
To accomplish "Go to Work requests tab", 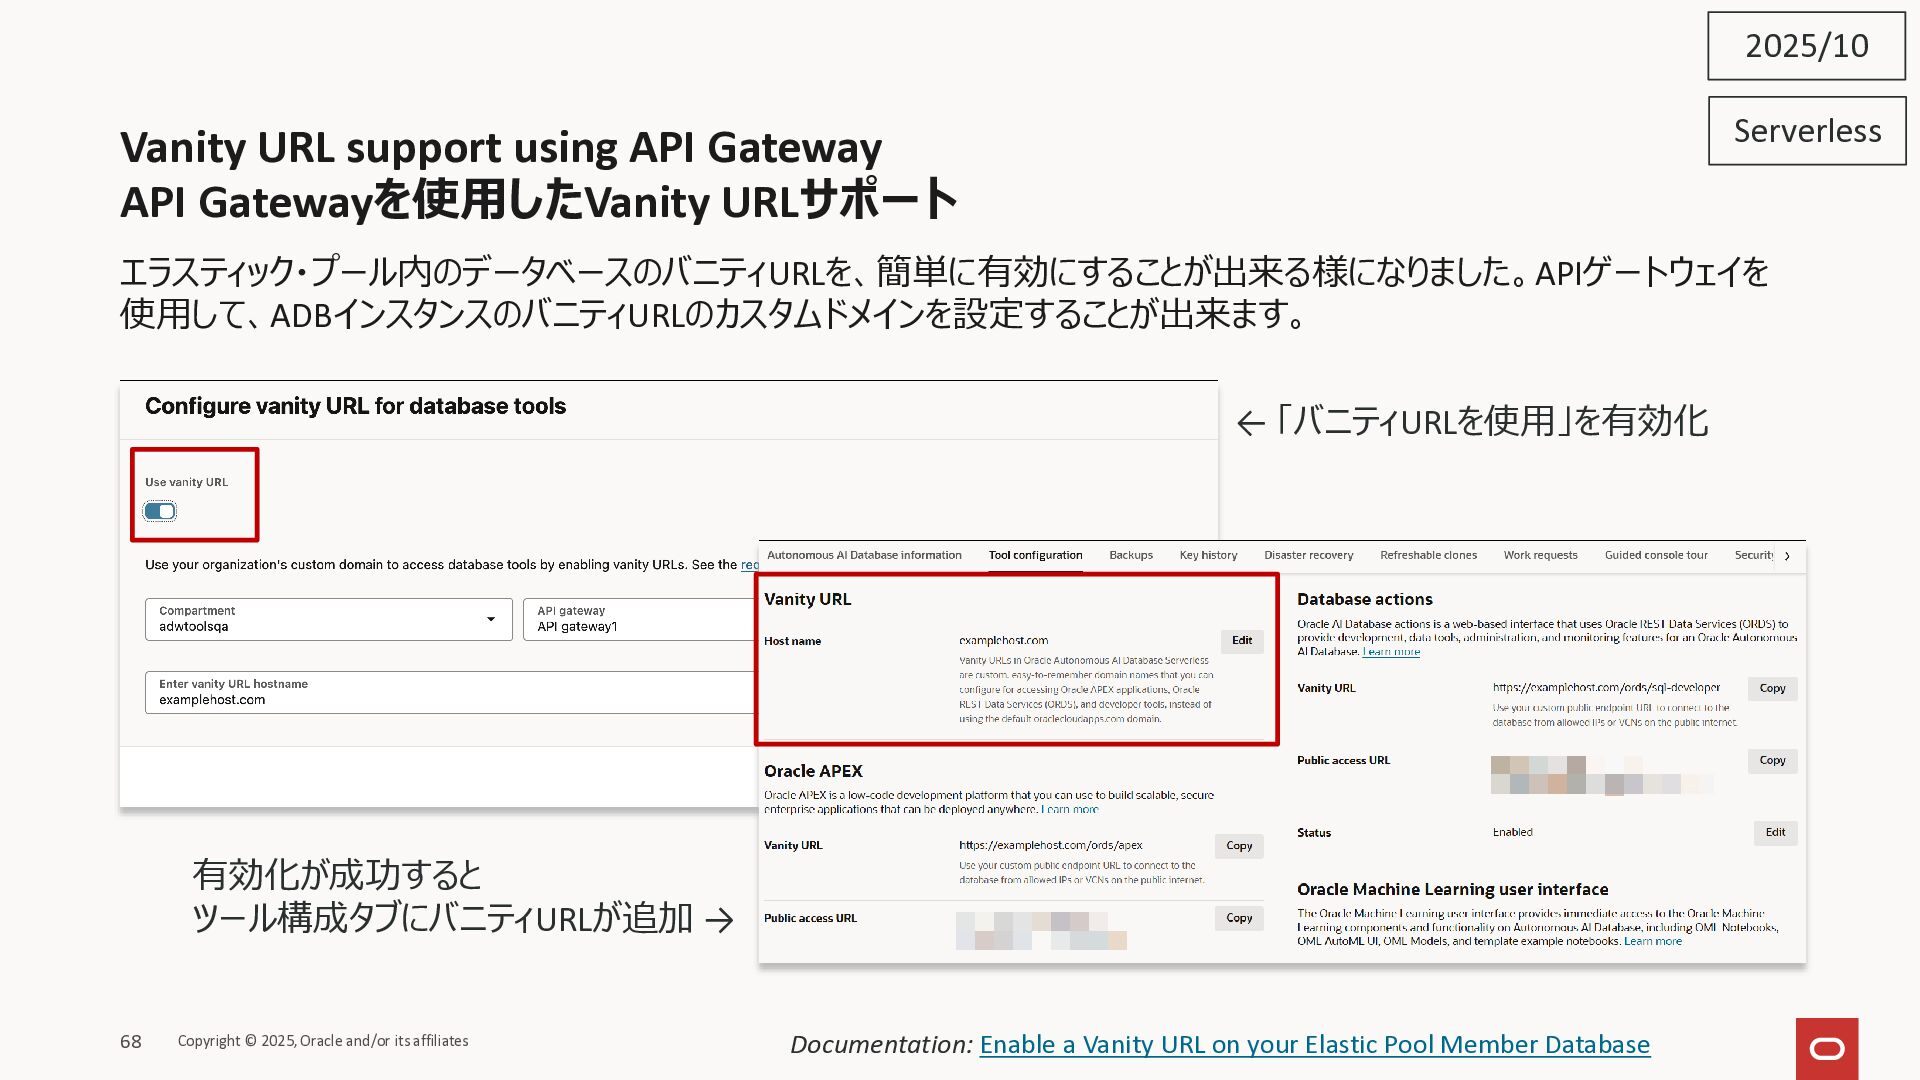I will click(1540, 555).
